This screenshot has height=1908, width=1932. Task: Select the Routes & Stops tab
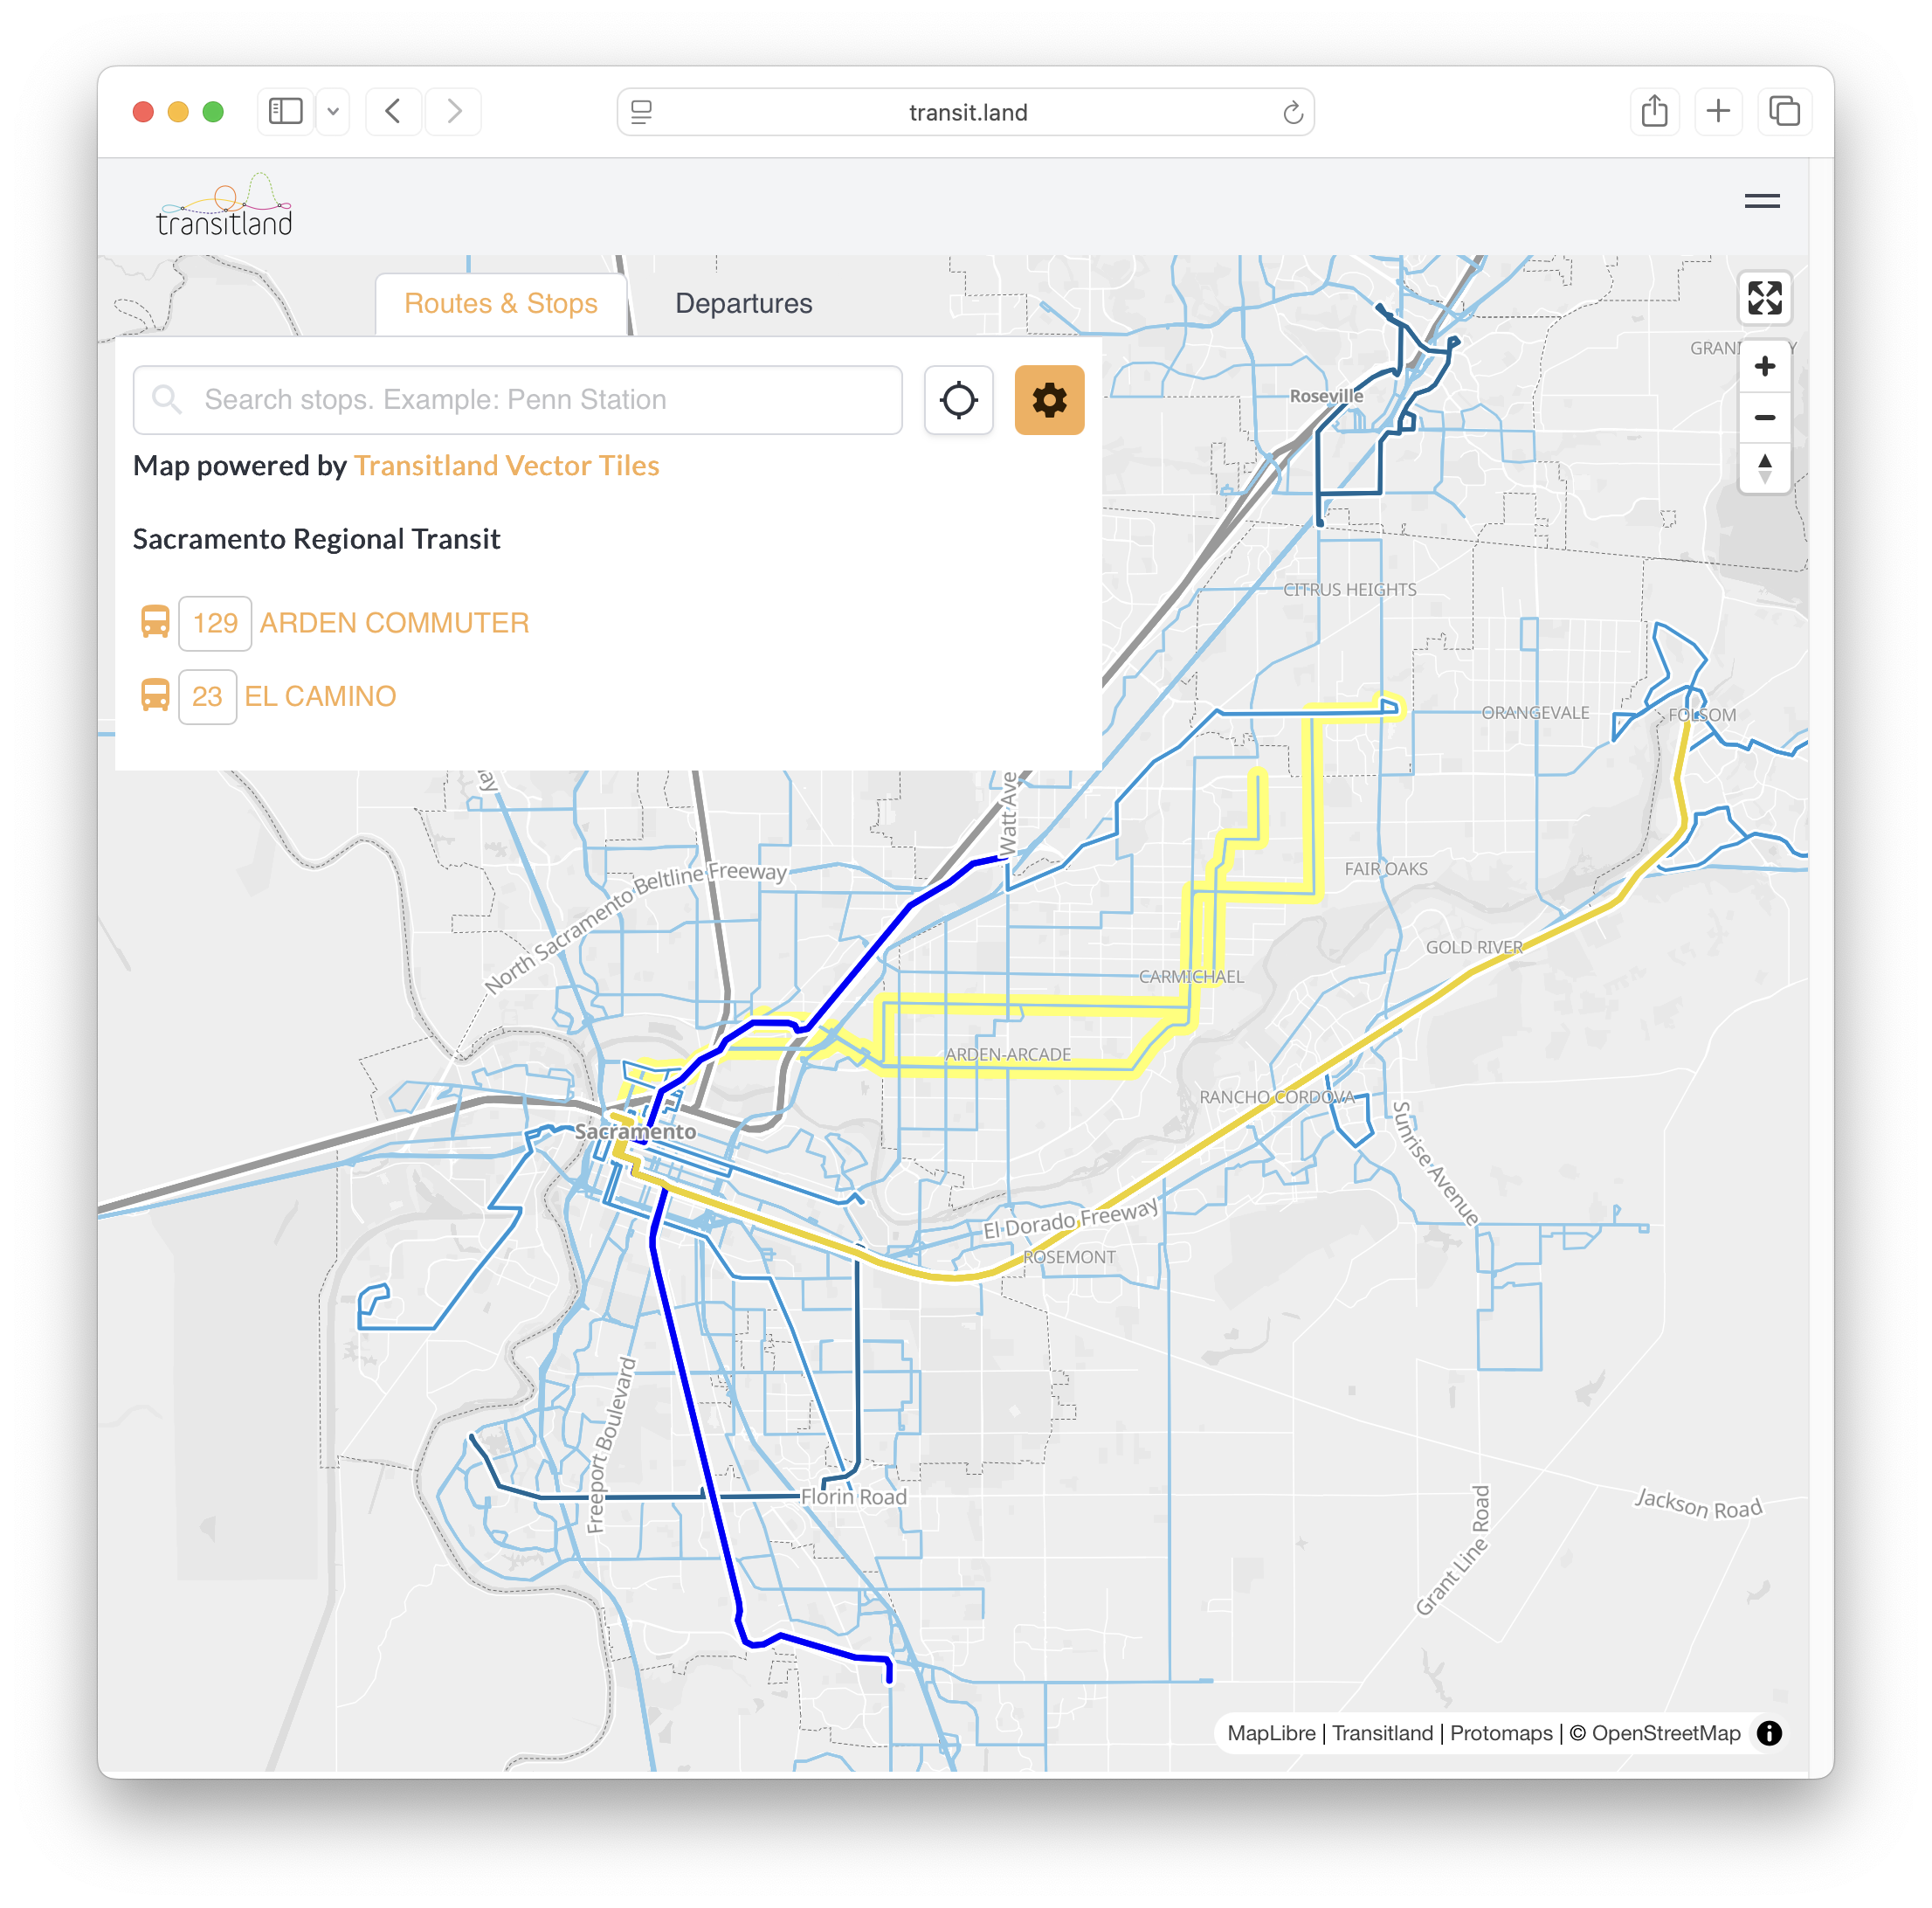pyautogui.click(x=499, y=303)
